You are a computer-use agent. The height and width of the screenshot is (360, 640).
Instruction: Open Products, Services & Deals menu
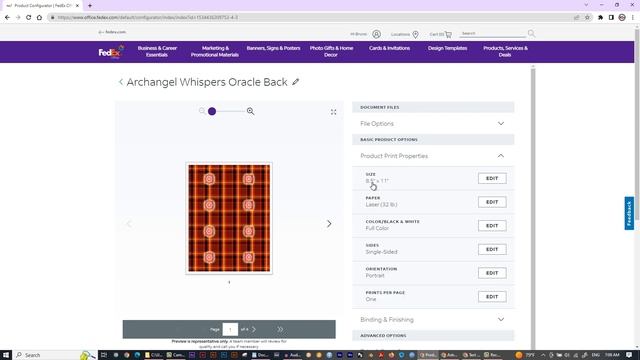point(505,51)
